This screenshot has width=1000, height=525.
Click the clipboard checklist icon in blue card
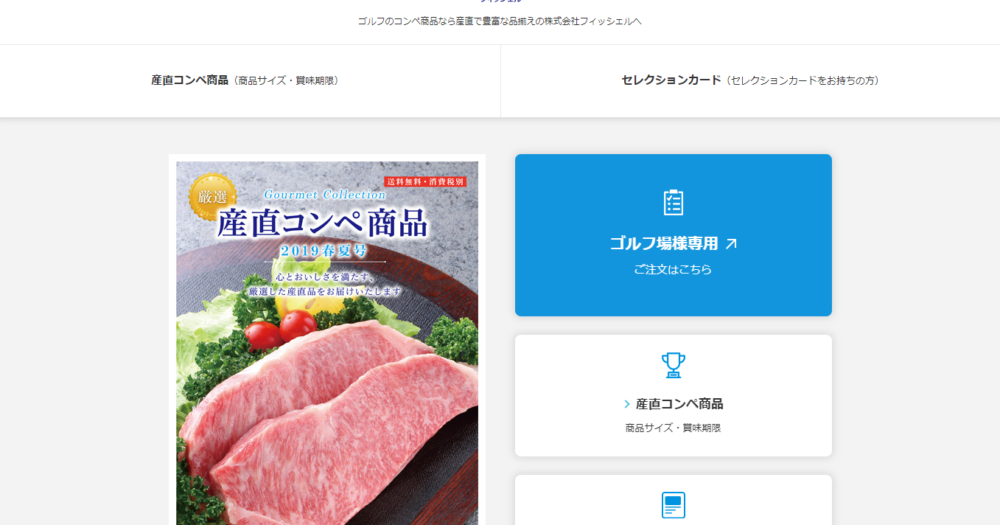[673, 202]
